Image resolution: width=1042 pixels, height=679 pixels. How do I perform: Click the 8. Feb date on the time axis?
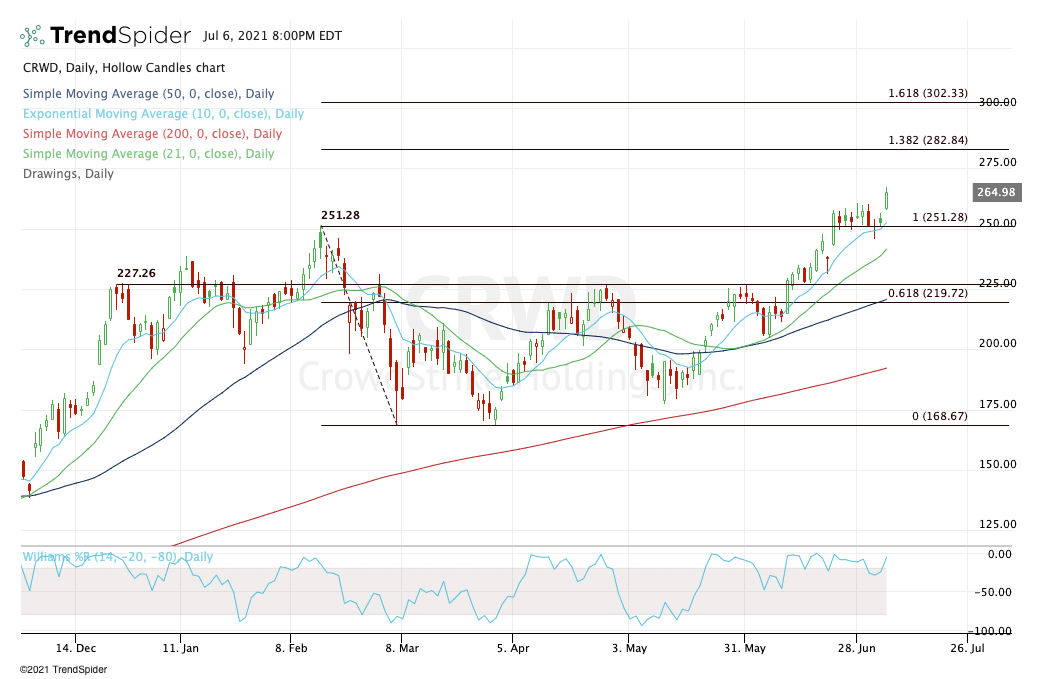click(290, 647)
